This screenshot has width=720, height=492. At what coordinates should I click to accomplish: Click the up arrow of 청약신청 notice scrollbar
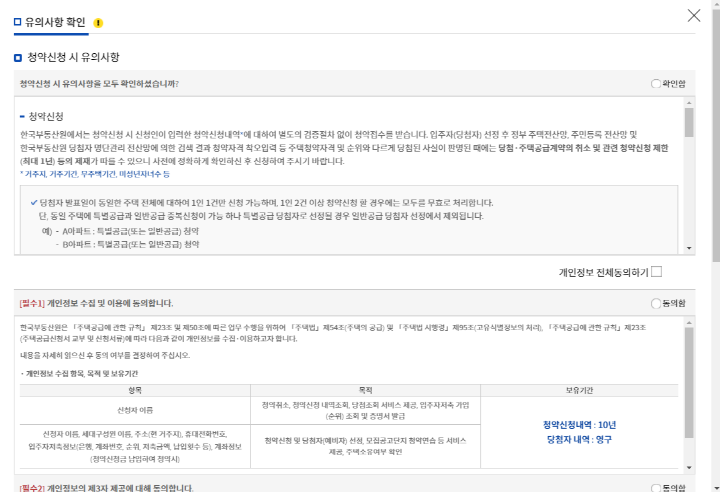click(689, 102)
